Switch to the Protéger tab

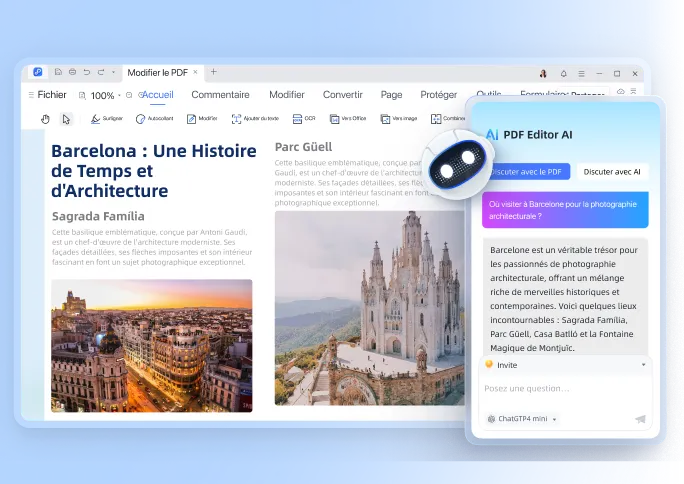tap(438, 95)
